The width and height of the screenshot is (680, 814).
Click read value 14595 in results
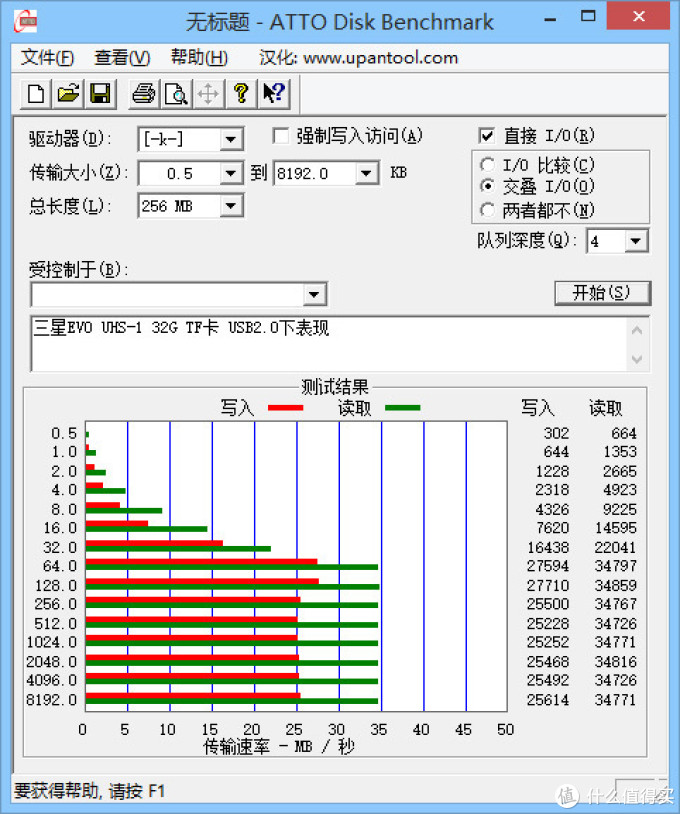tap(616, 528)
